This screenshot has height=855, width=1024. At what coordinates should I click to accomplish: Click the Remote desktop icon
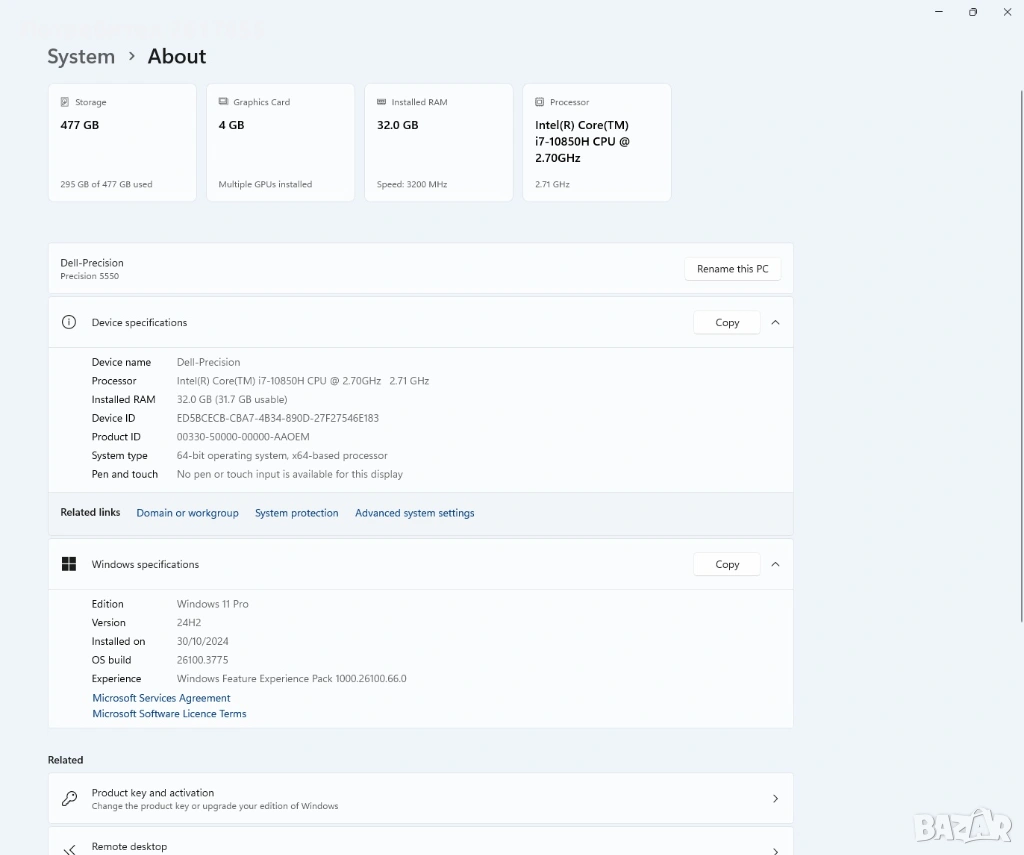point(69,849)
